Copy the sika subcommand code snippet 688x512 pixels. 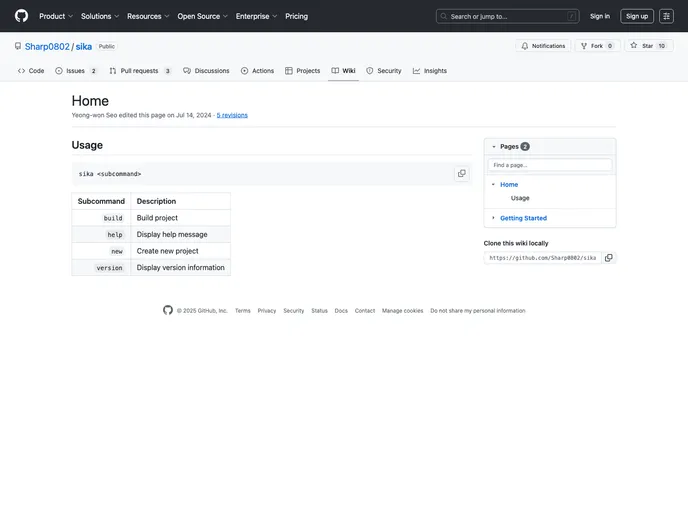coord(462,173)
